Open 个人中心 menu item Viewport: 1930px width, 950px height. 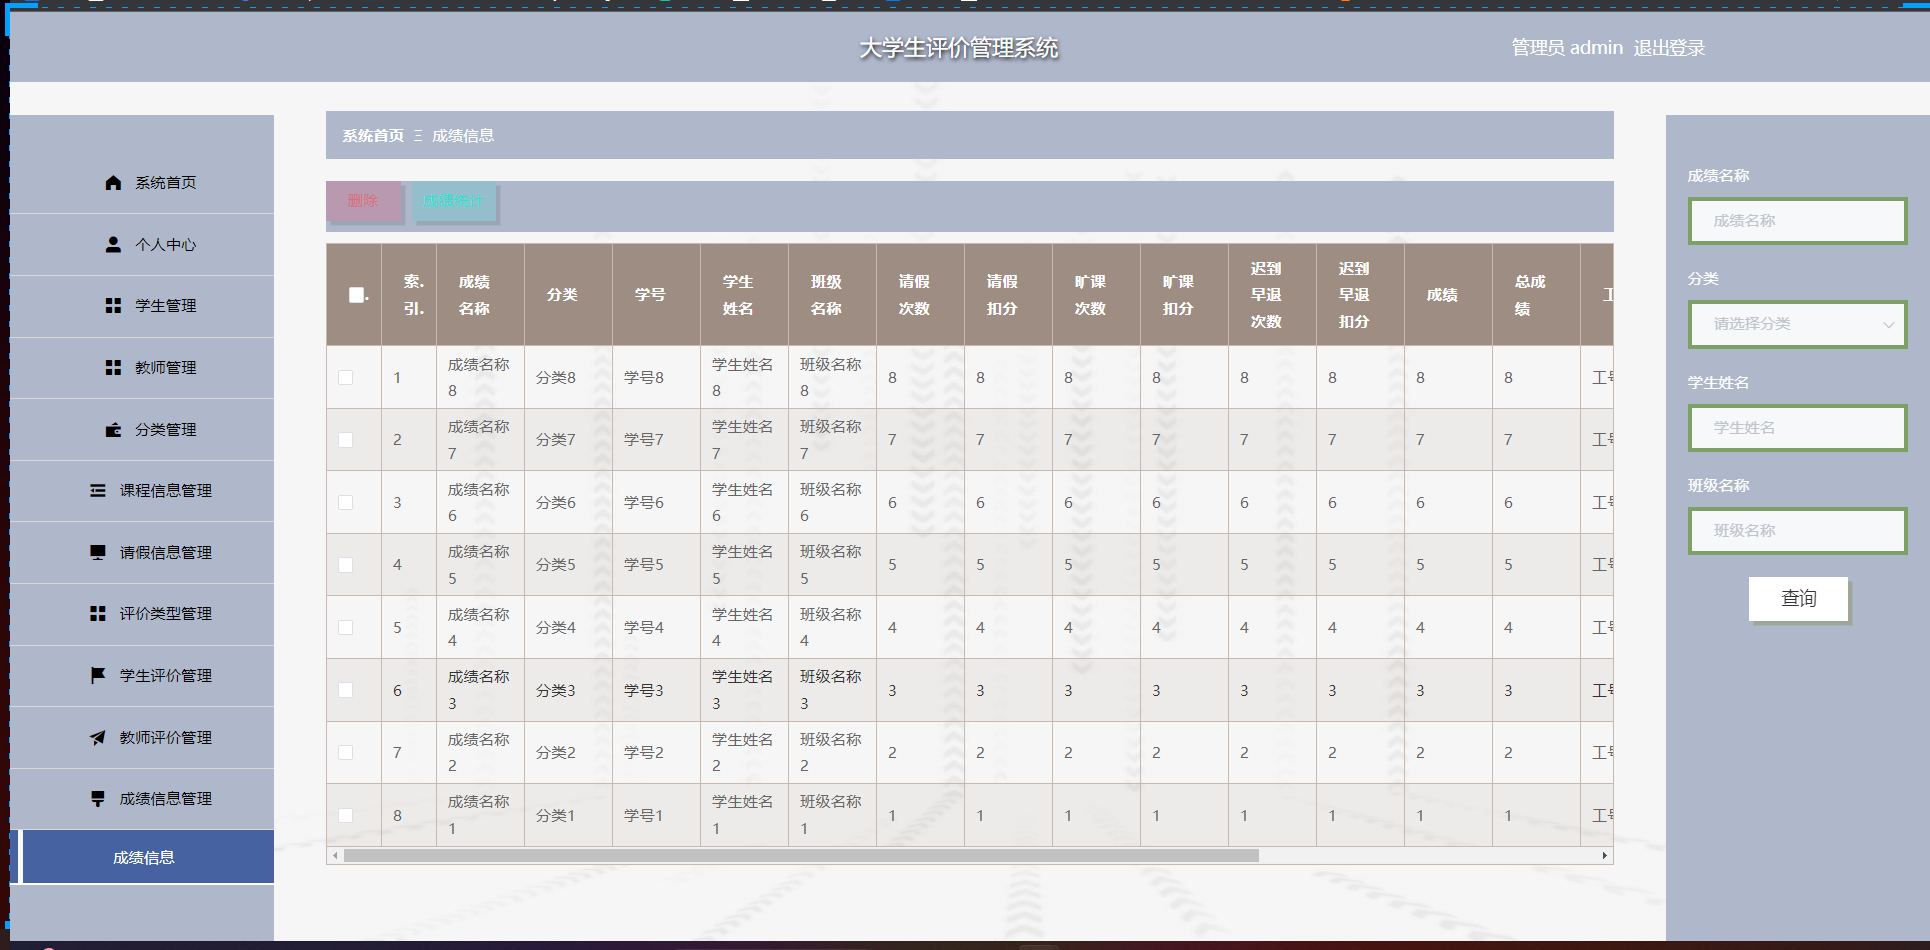coord(142,245)
